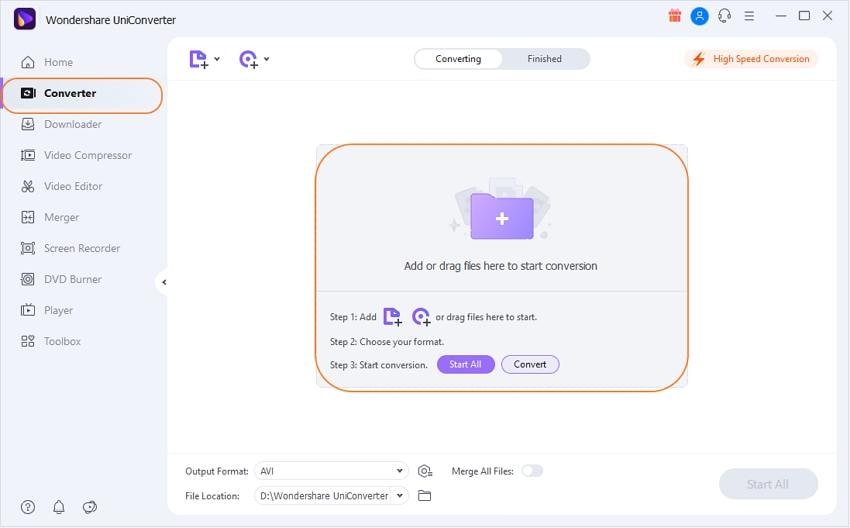Open the gift box promotions icon
The image size is (850, 528).
(x=674, y=16)
